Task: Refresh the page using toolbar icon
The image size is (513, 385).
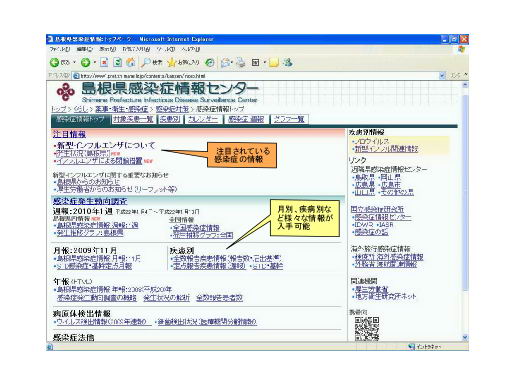Action: point(118,62)
